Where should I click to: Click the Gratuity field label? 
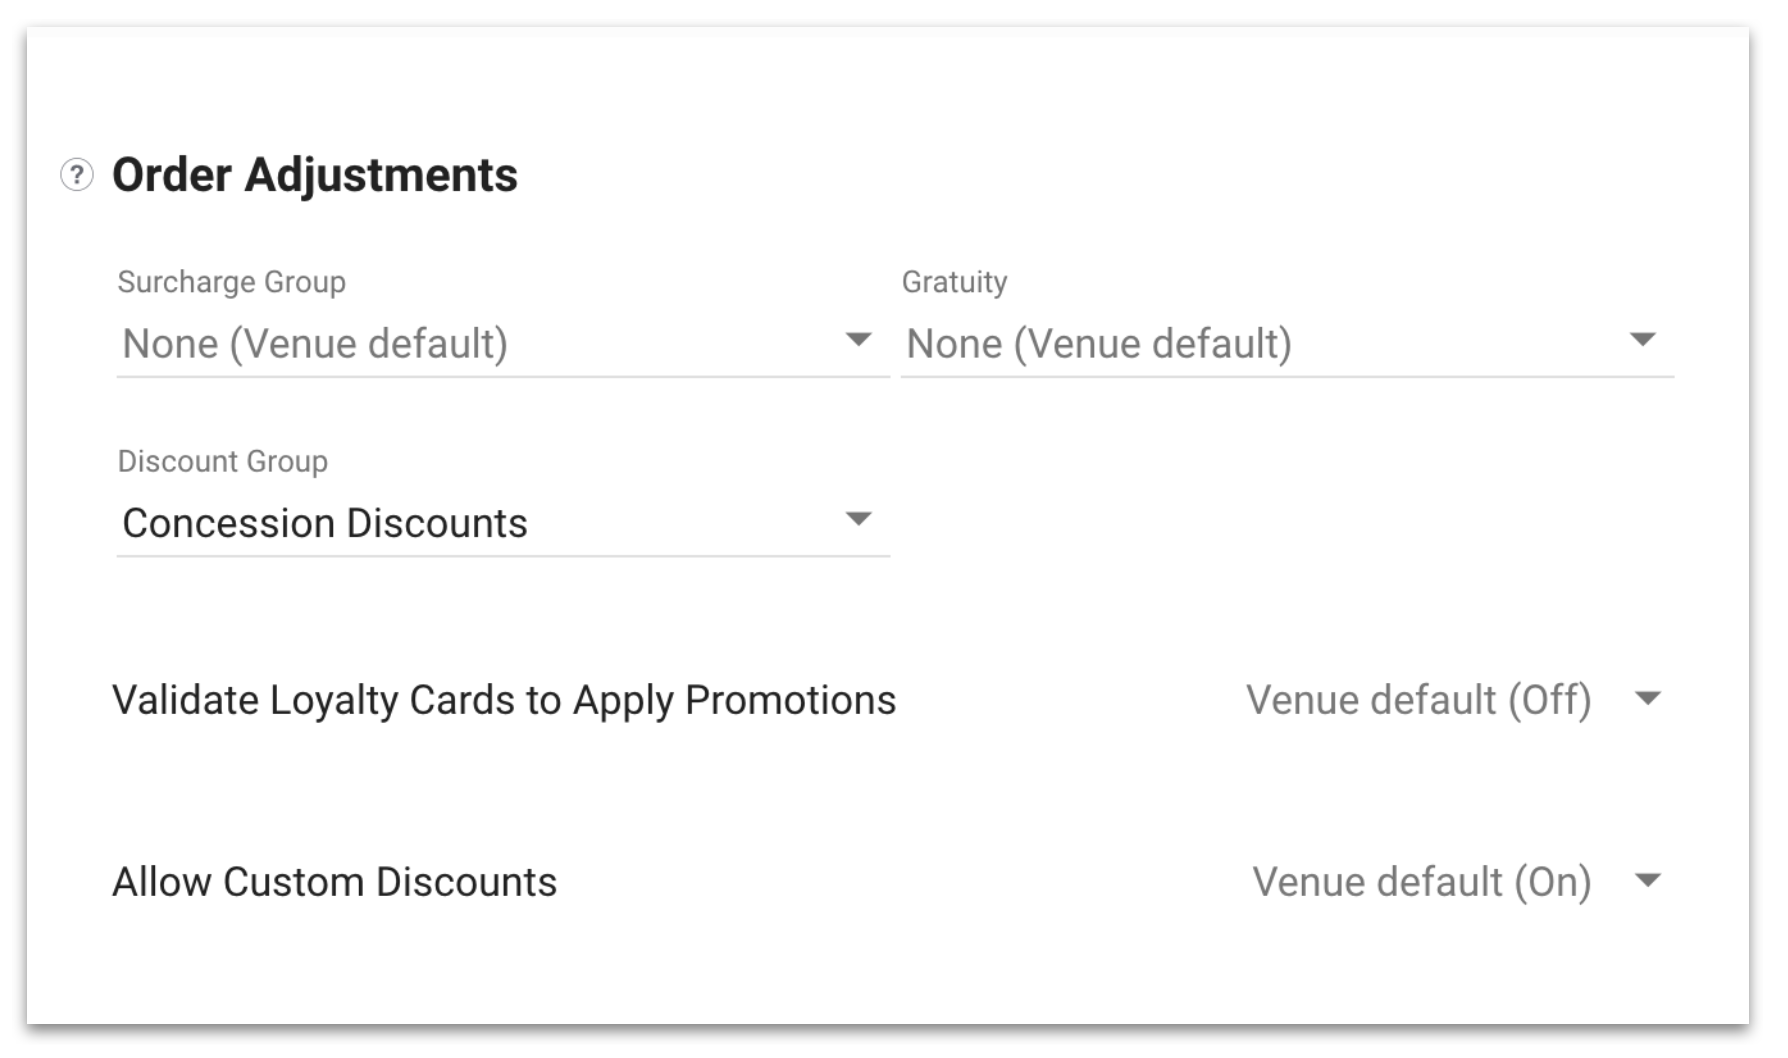click(x=954, y=282)
